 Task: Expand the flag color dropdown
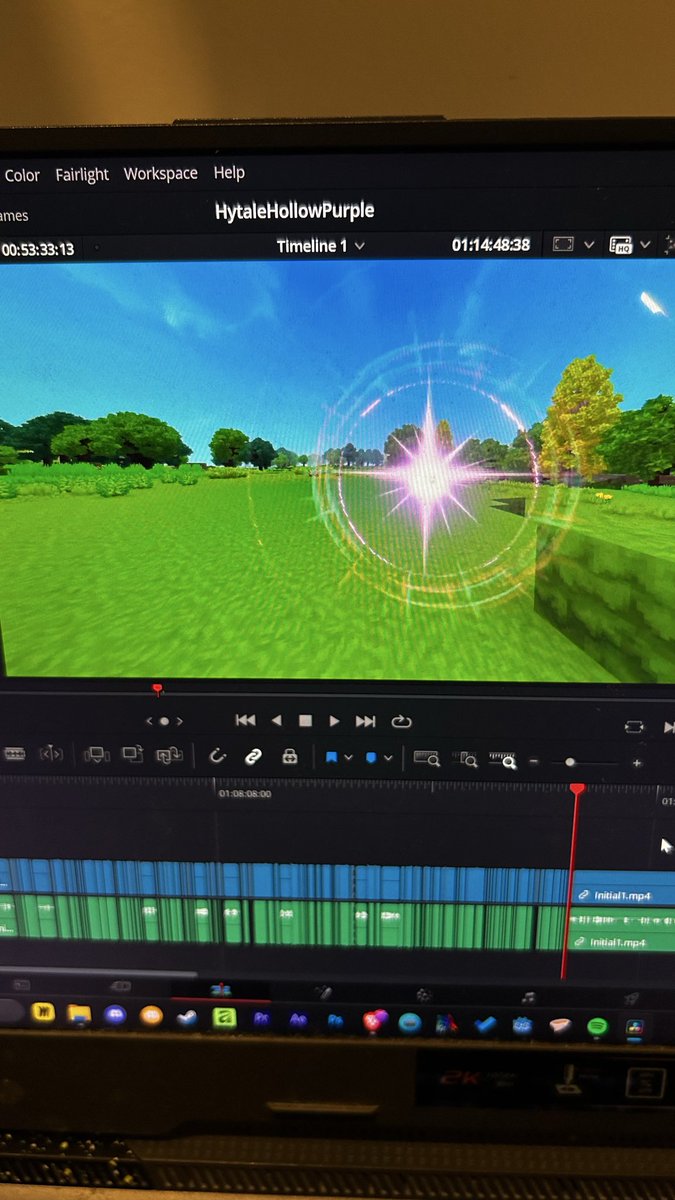click(348, 758)
